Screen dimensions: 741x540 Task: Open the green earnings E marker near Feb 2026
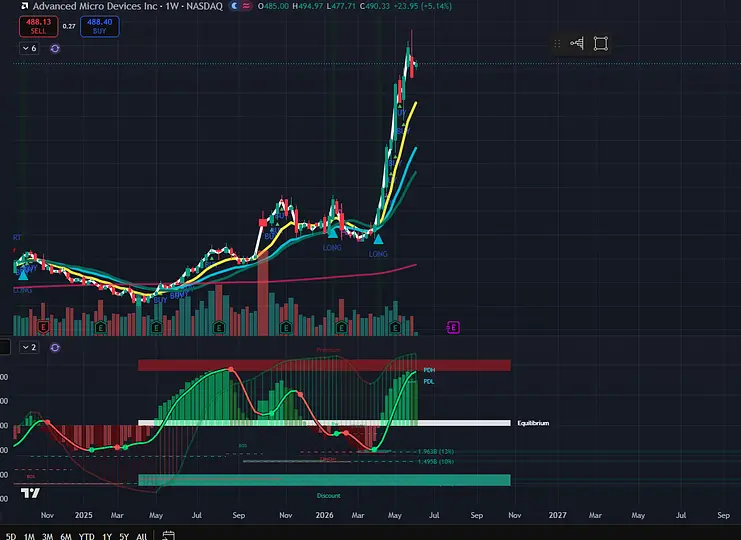pos(341,326)
